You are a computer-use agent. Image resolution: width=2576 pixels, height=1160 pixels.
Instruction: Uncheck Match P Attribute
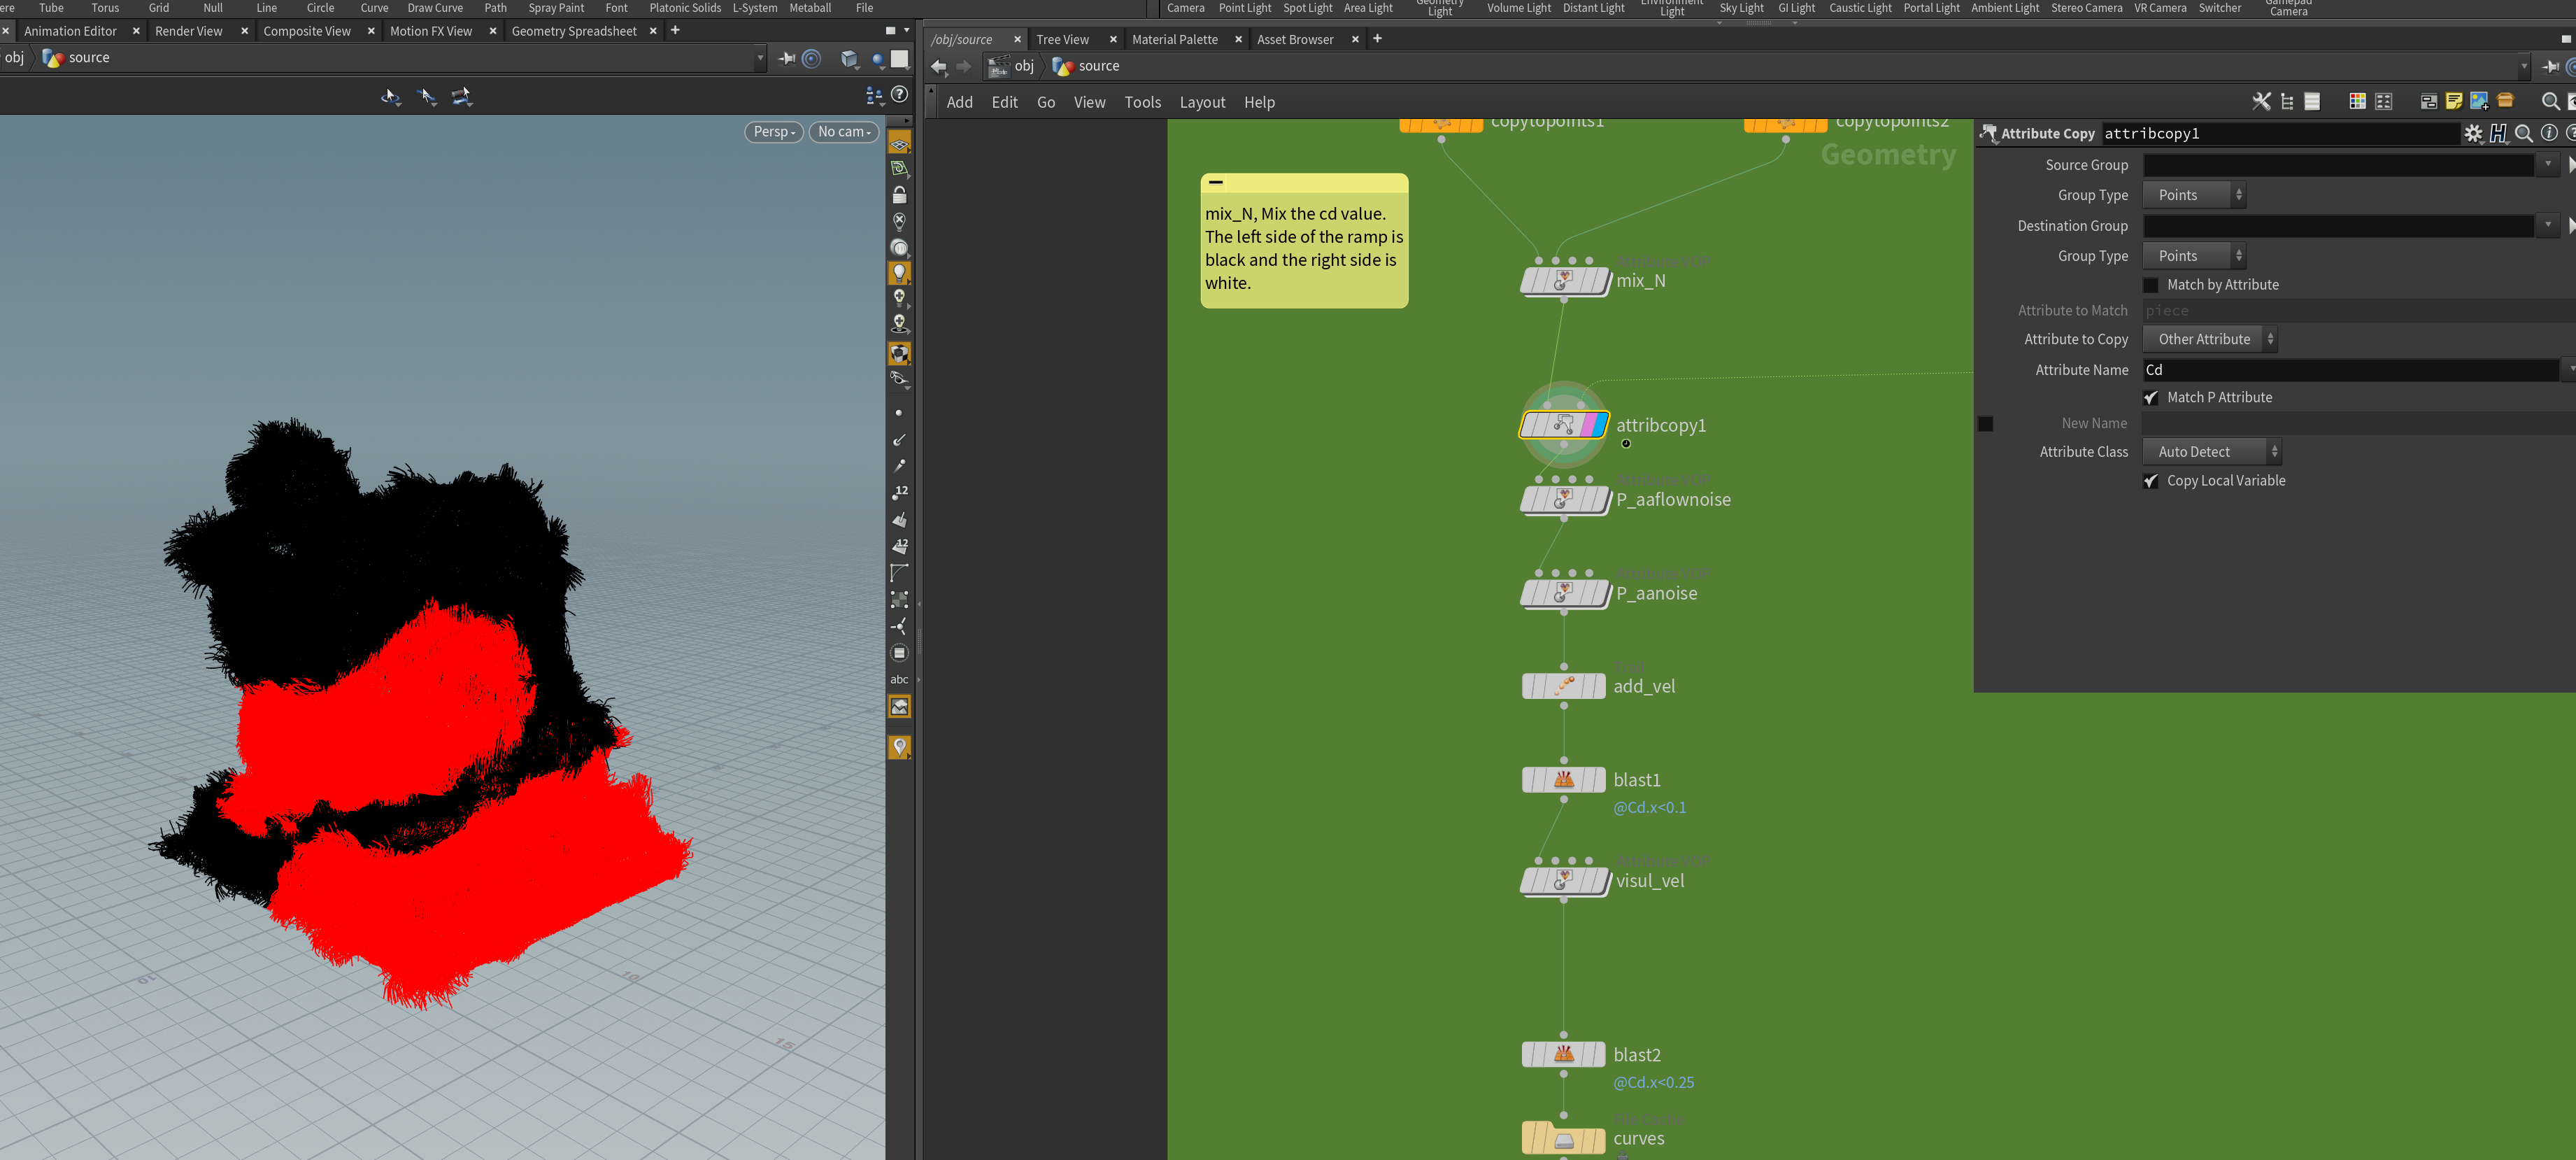tap(2150, 398)
